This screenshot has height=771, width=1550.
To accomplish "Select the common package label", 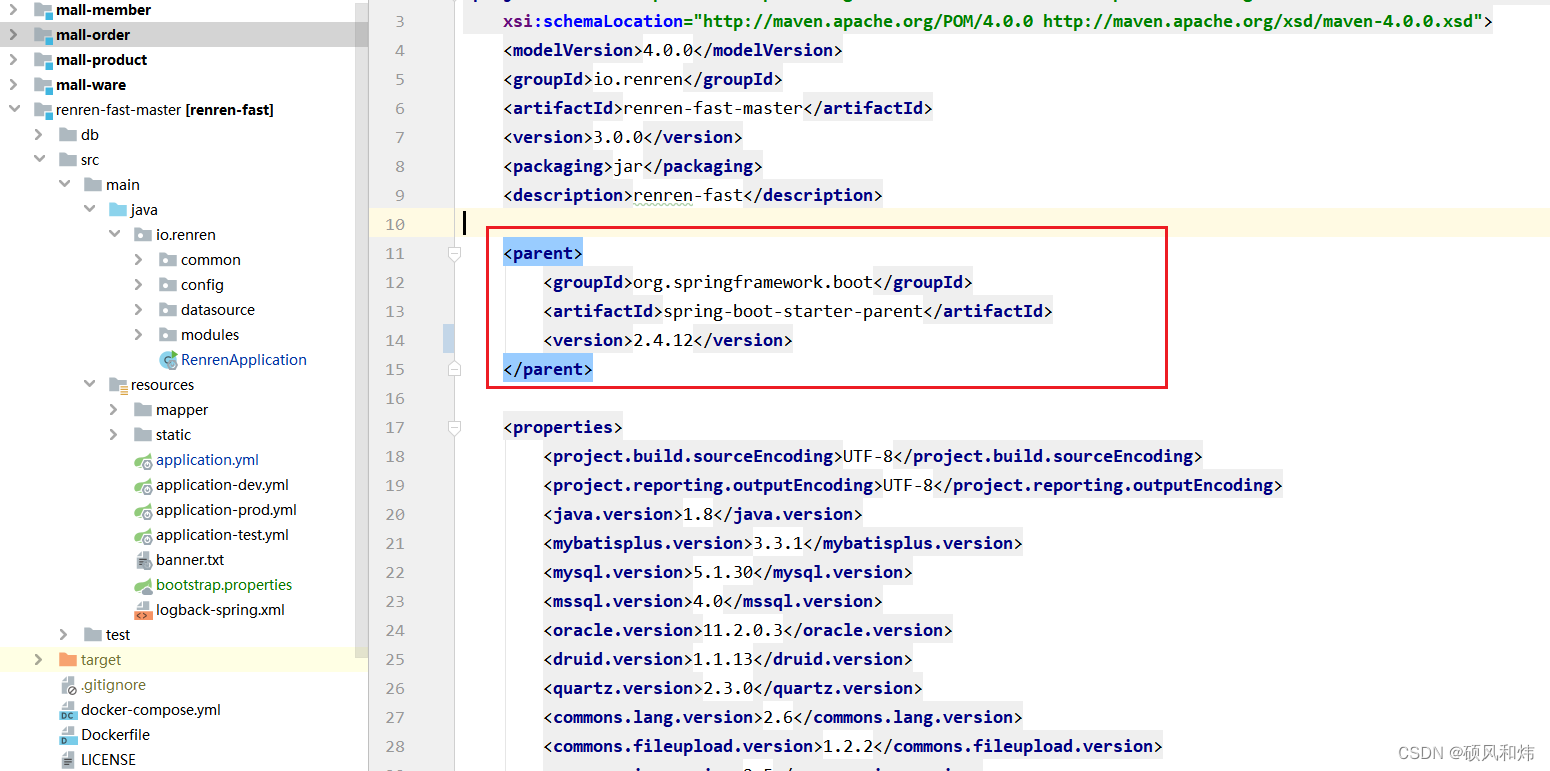I will click(x=211, y=260).
